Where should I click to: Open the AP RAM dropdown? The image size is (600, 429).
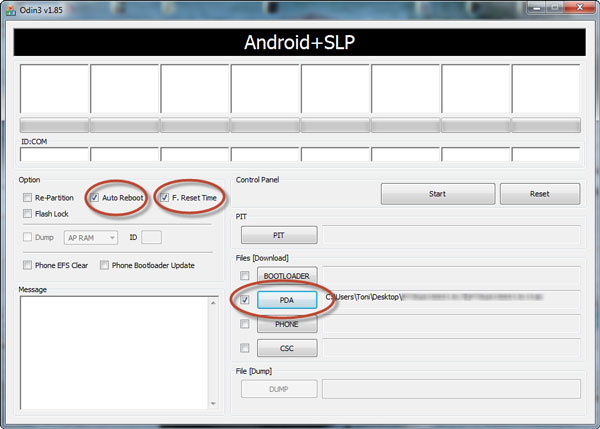coord(90,238)
